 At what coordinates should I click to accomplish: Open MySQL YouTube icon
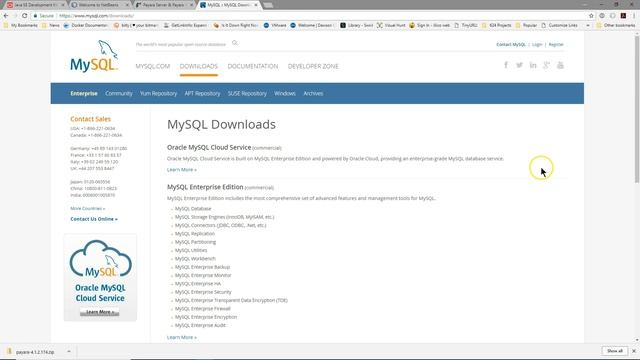(560, 65)
